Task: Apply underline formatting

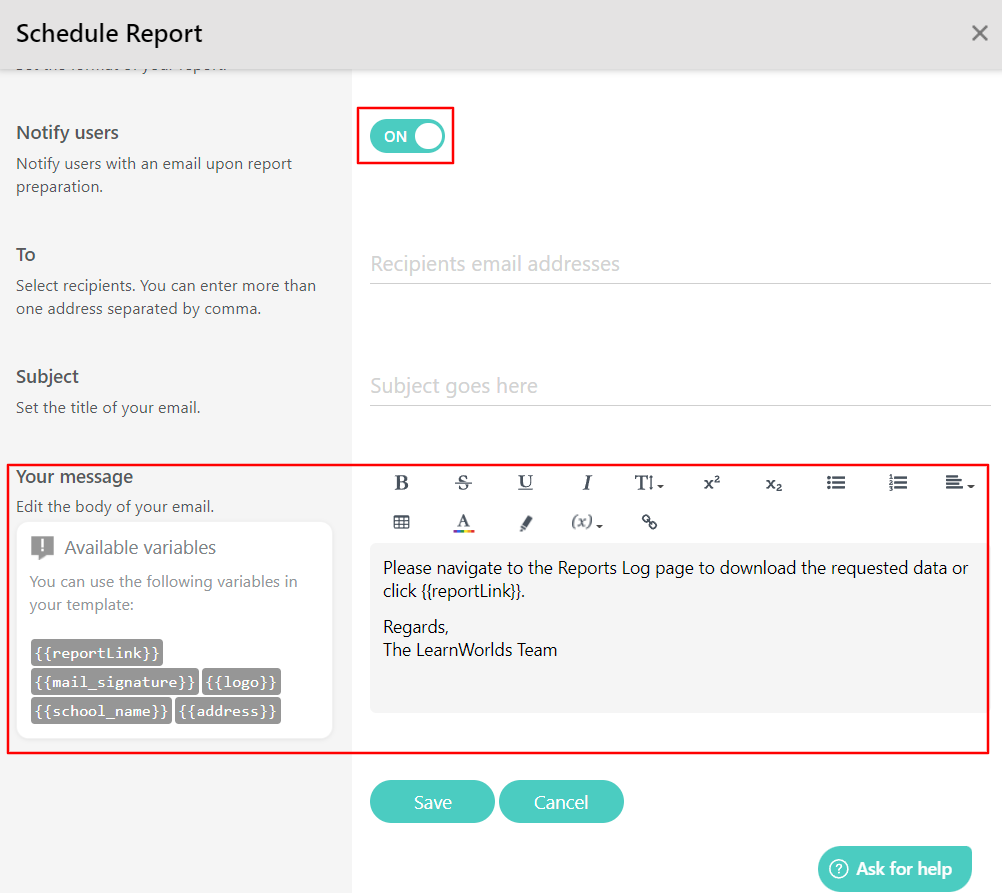Action: (525, 483)
